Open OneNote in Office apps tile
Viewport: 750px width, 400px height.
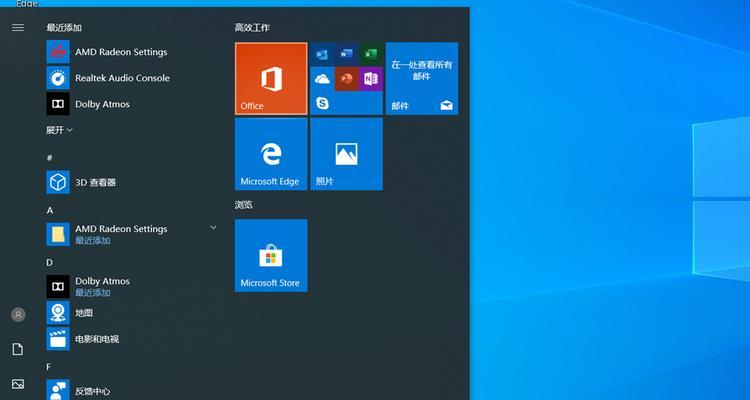pos(371,78)
